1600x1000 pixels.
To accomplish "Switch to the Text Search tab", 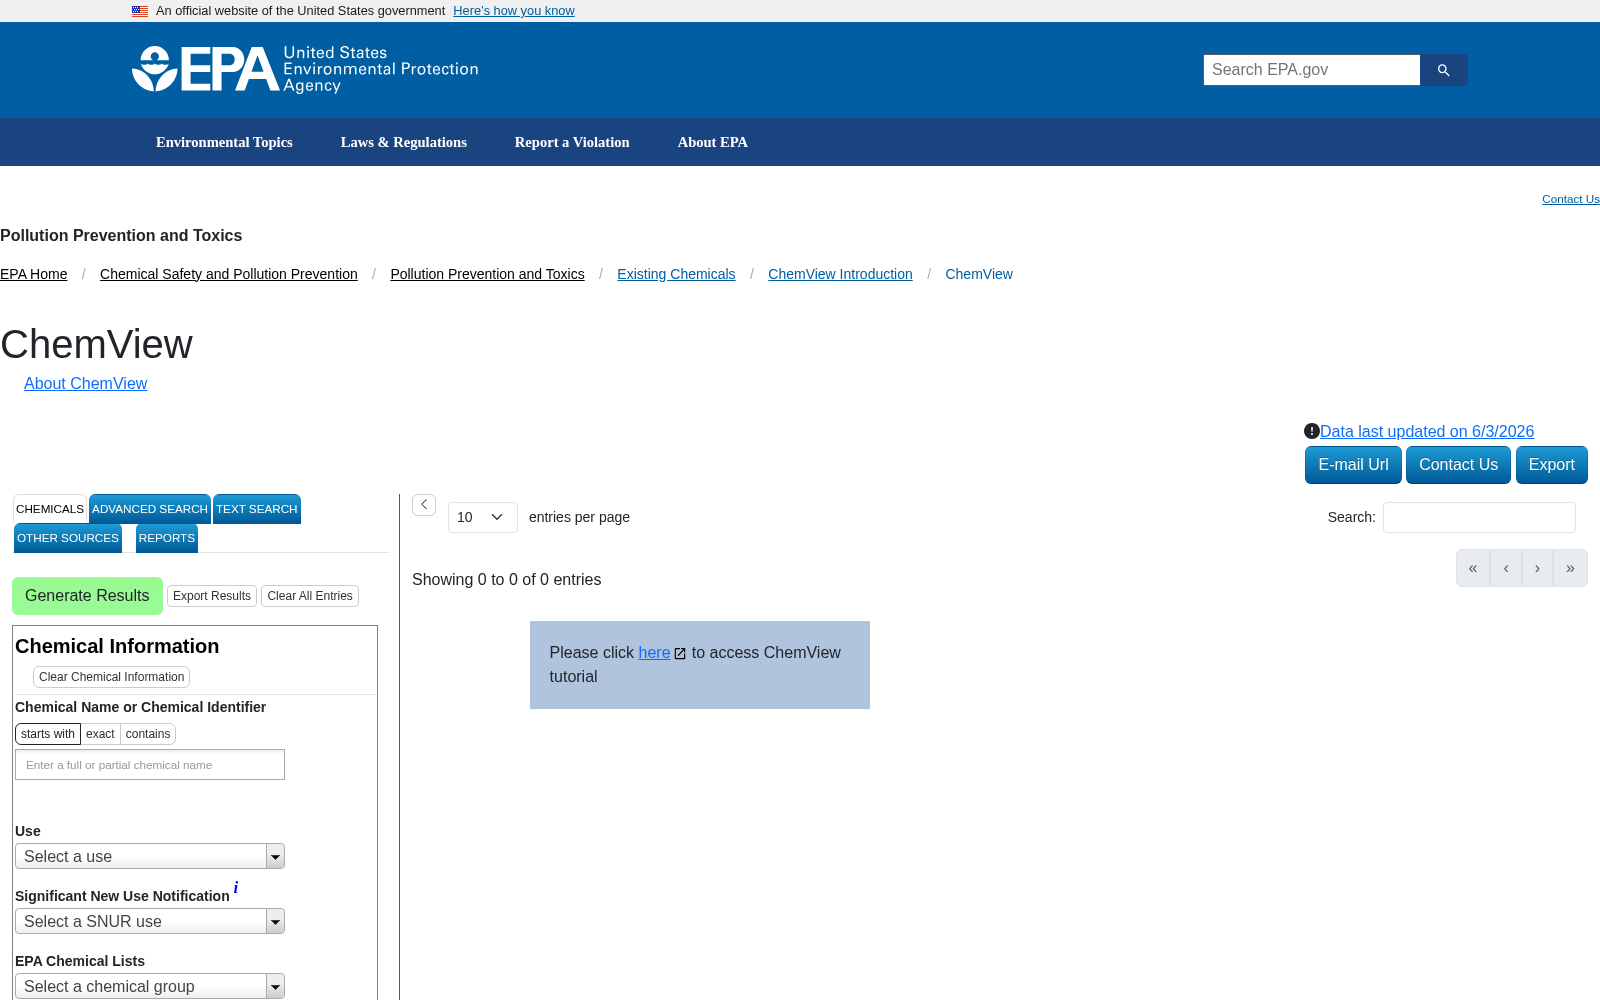I will point(257,509).
